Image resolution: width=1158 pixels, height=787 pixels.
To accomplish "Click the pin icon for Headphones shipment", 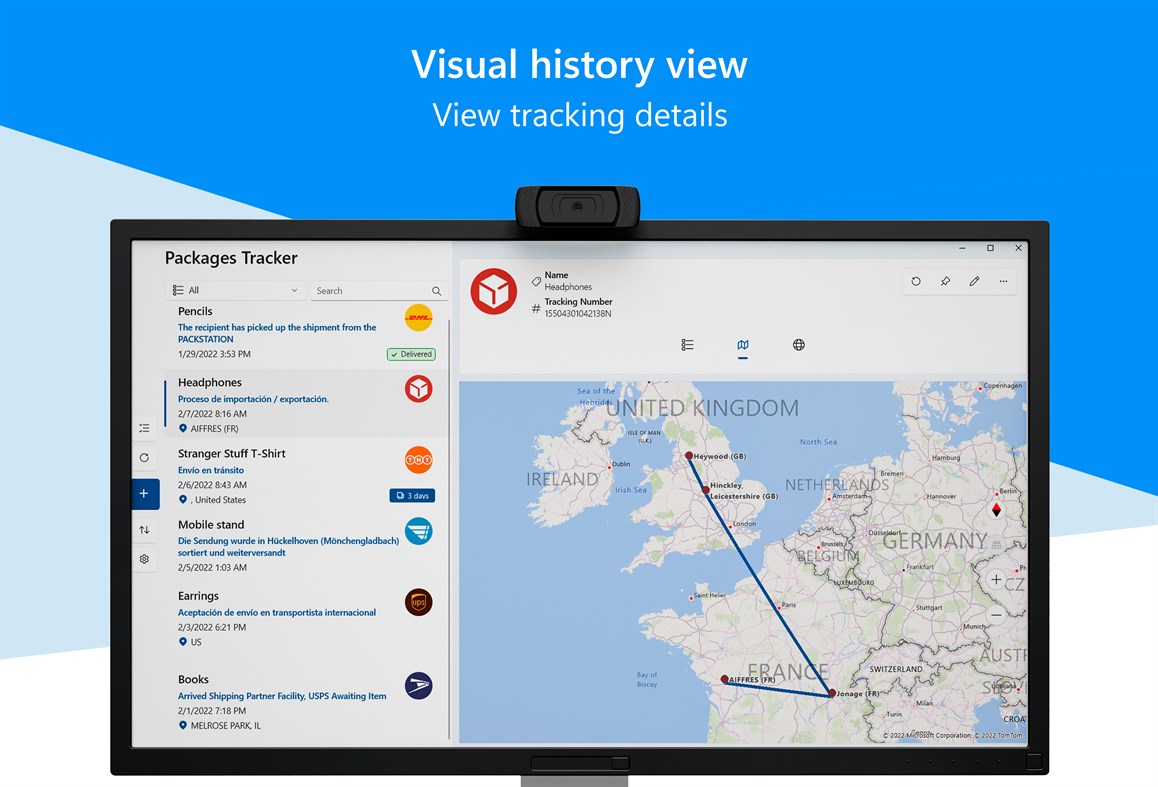I will pyautogui.click(x=945, y=281).
